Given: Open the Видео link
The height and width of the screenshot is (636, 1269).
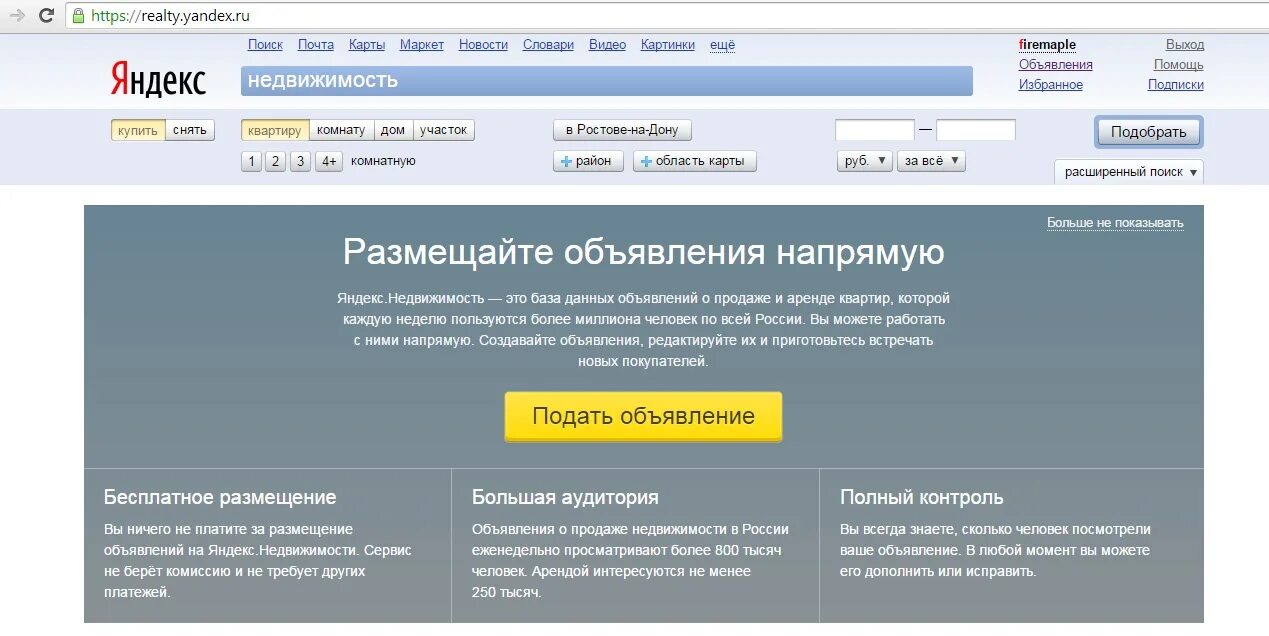Looking at the screenshot, I should coord(607,45).
